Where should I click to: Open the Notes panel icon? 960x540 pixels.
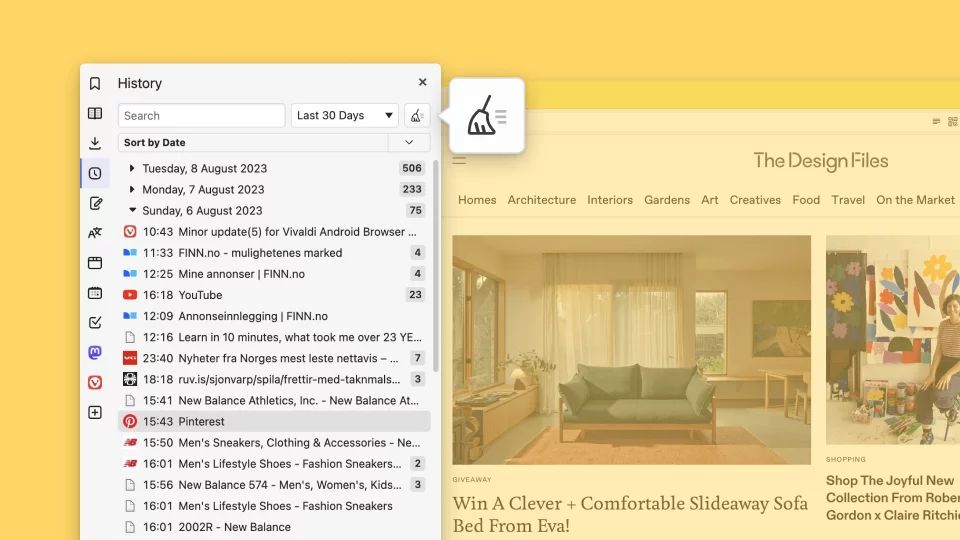95,203
